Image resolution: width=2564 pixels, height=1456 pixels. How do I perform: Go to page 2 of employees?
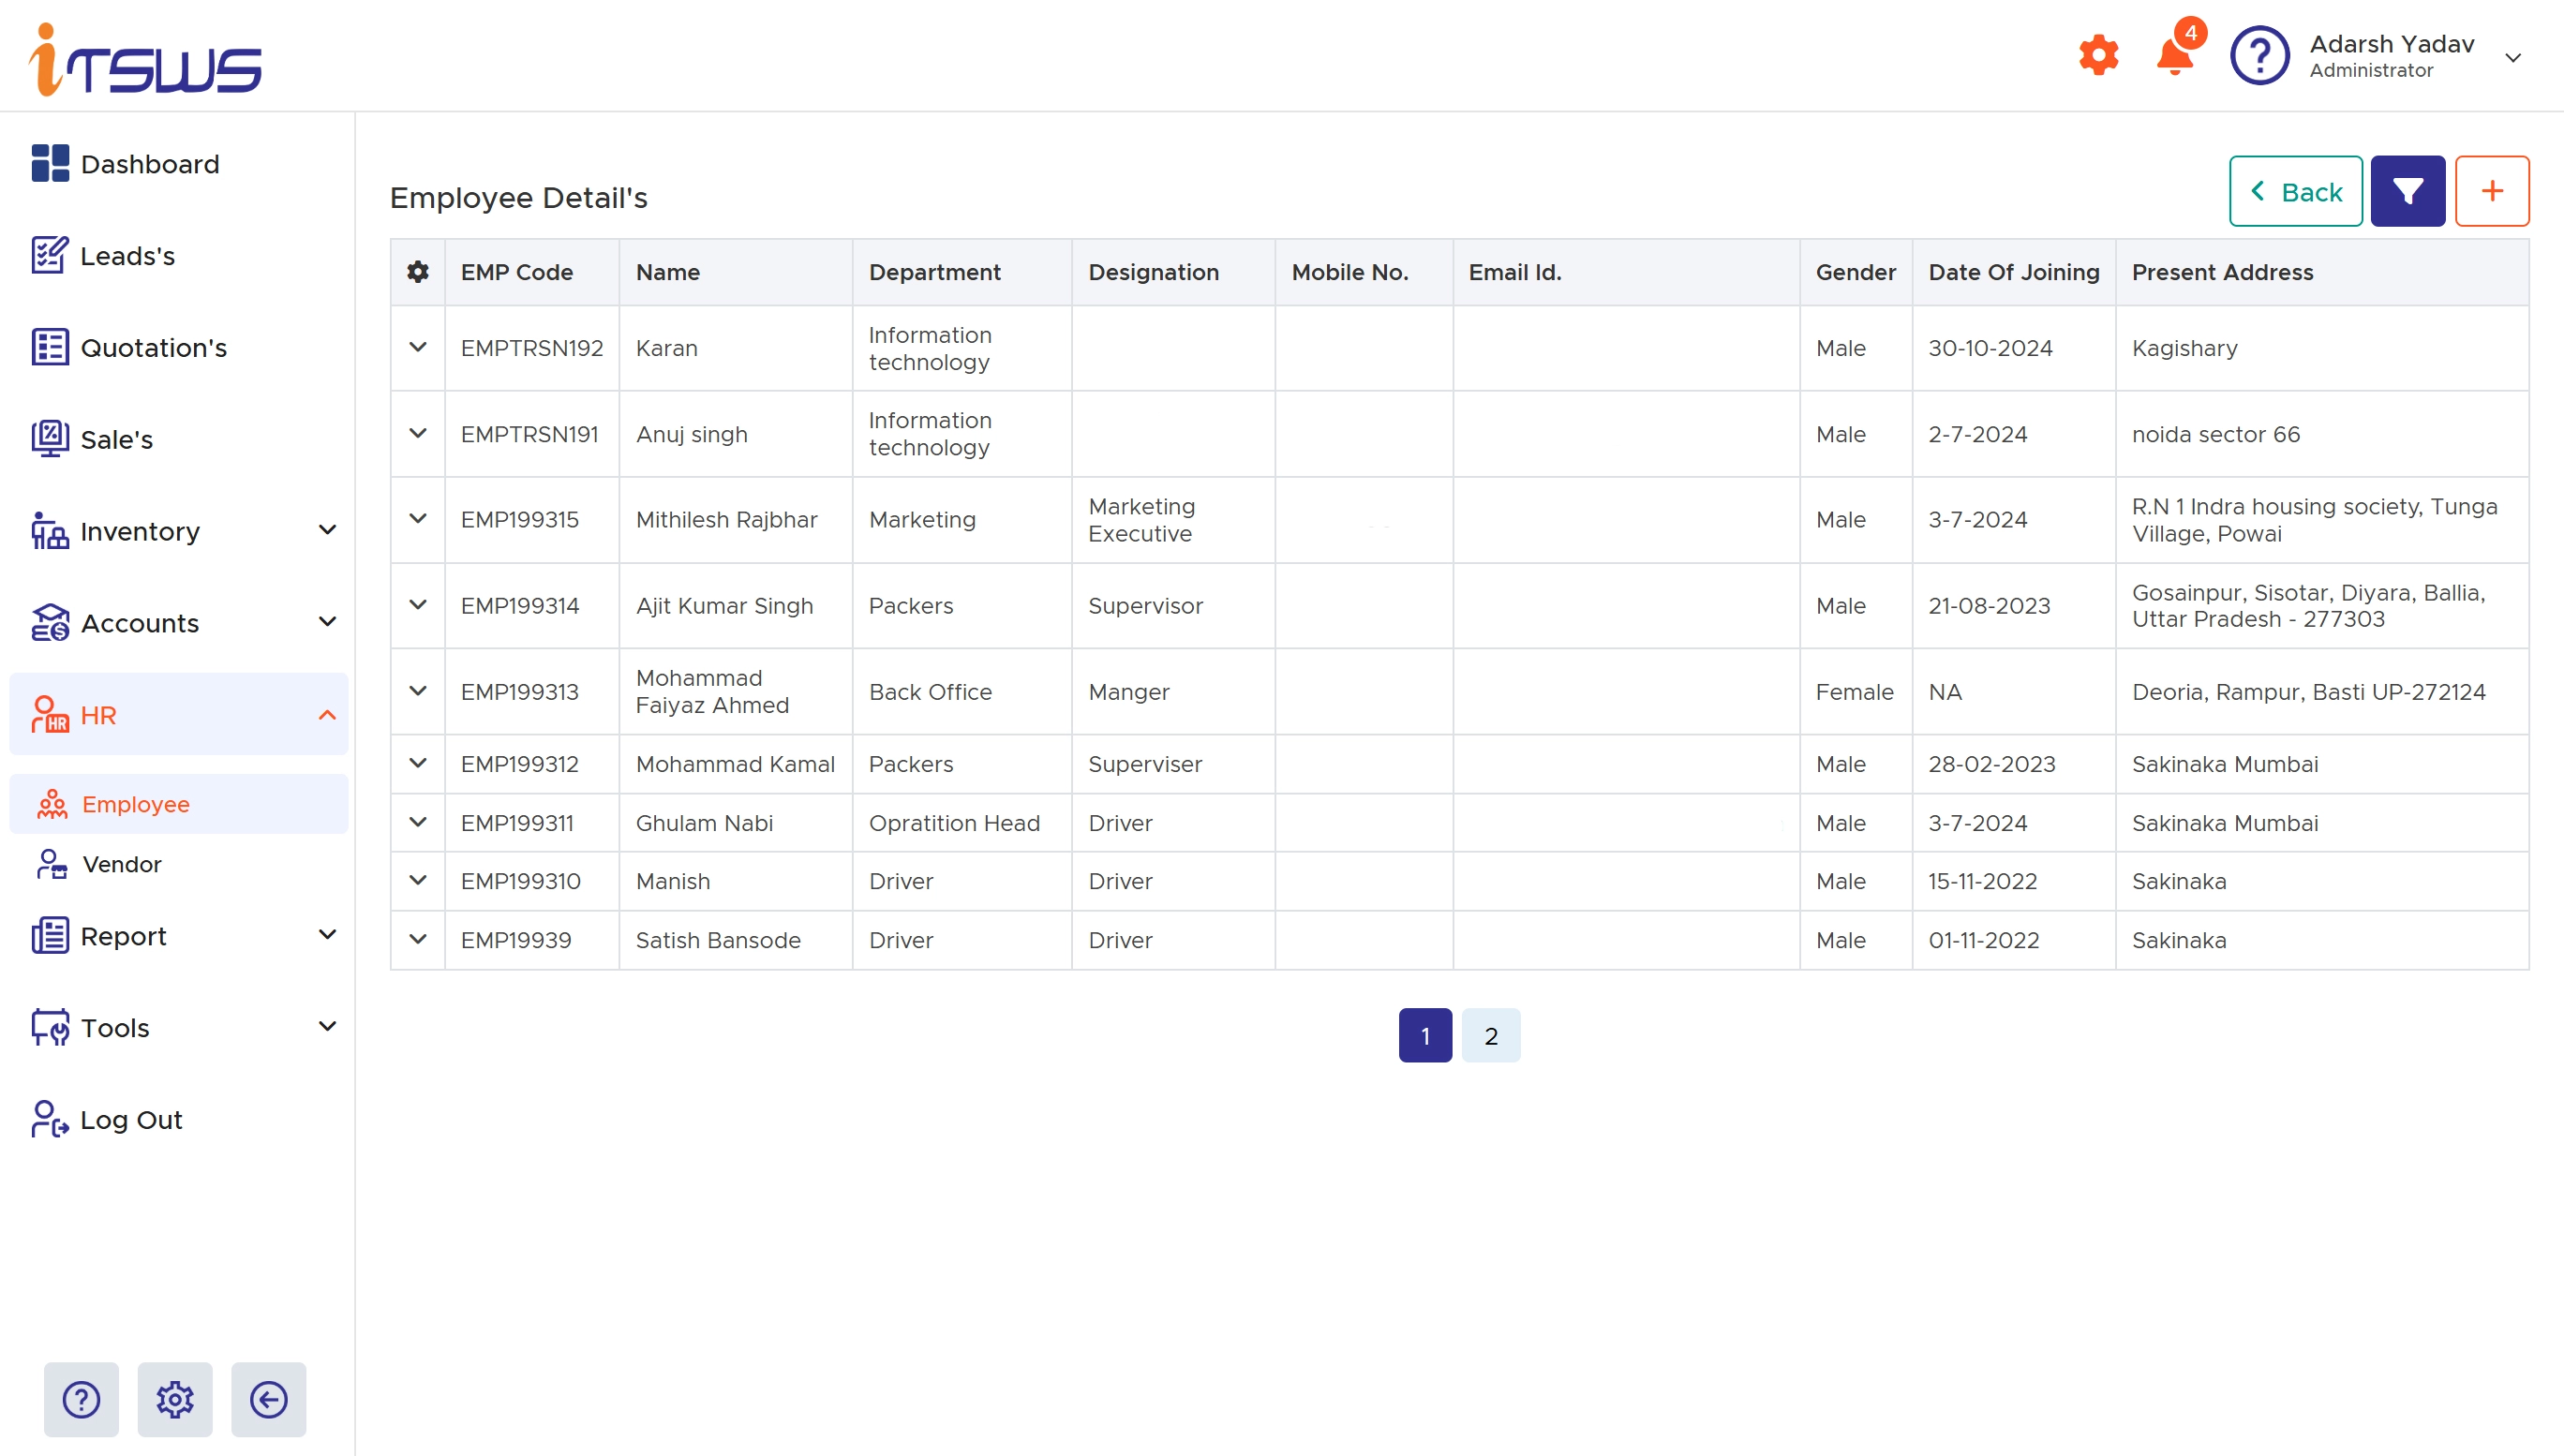tap(1490, 1035)
